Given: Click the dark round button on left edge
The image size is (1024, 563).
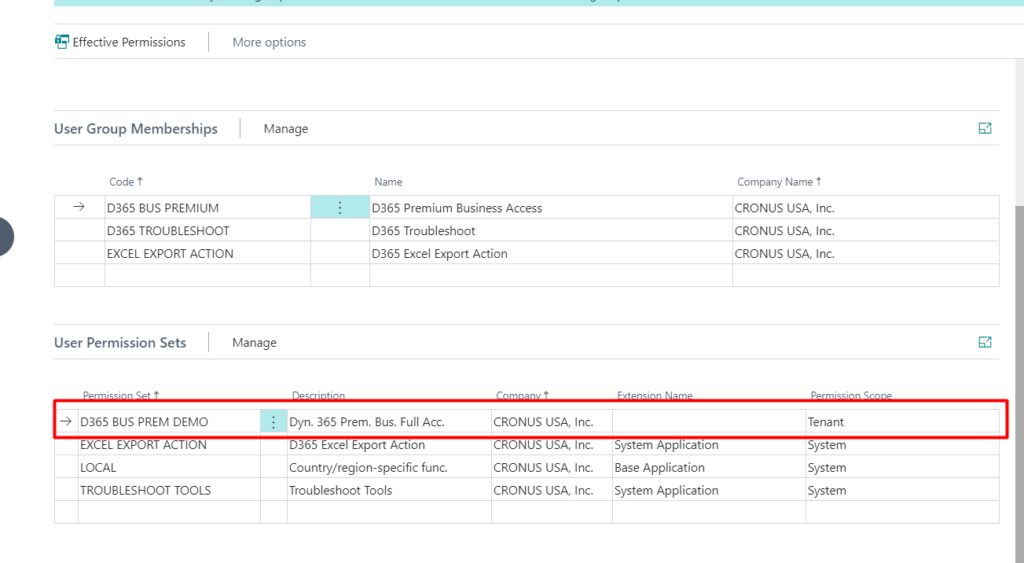Looking at the screenshot, I should pos(4,236).
